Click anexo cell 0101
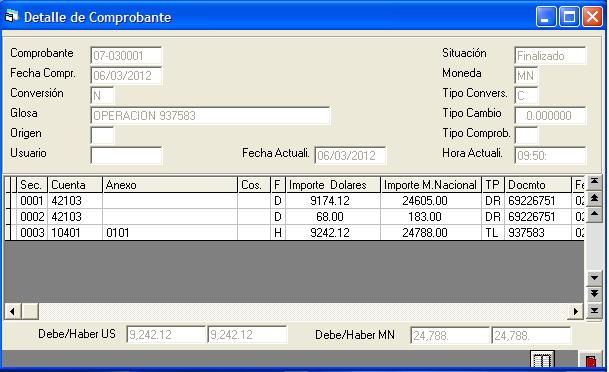 pos(170,233)
